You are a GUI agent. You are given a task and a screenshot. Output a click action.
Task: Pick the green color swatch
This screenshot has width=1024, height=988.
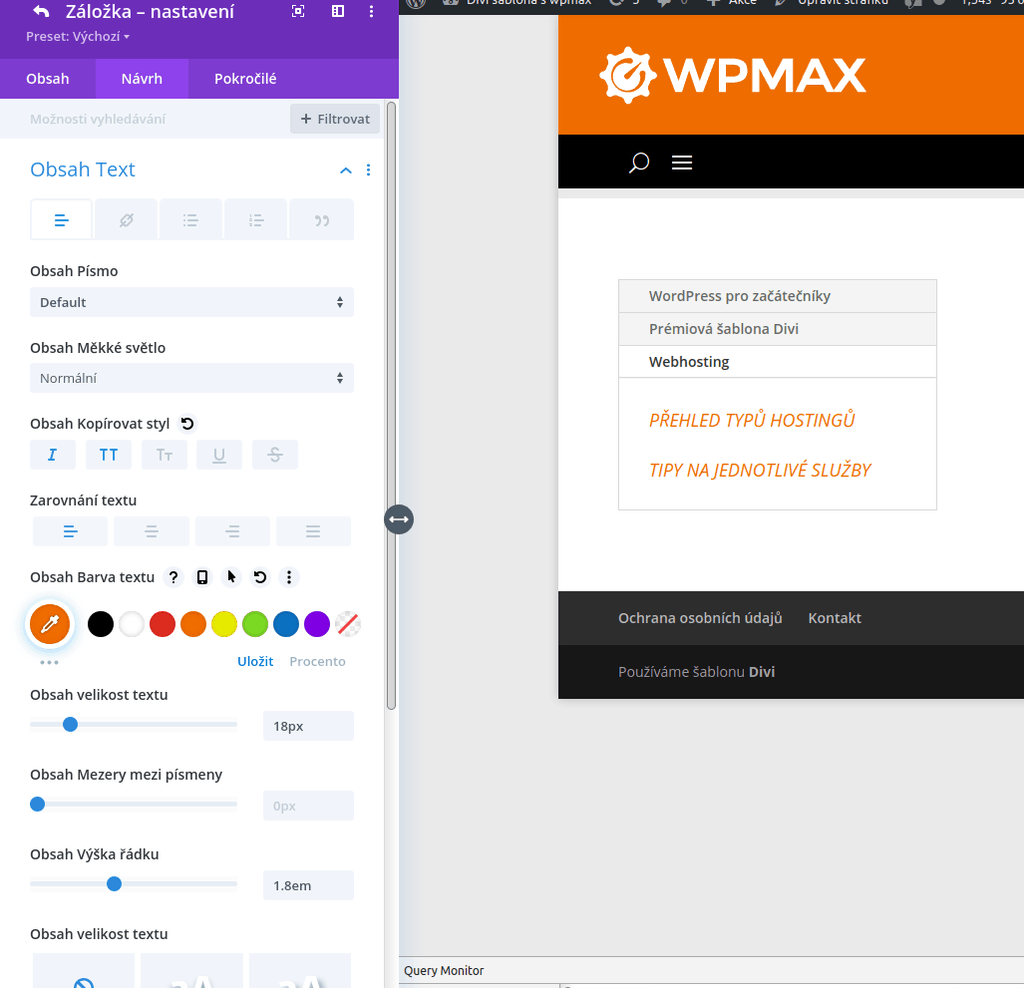click(x=255, y=624)
